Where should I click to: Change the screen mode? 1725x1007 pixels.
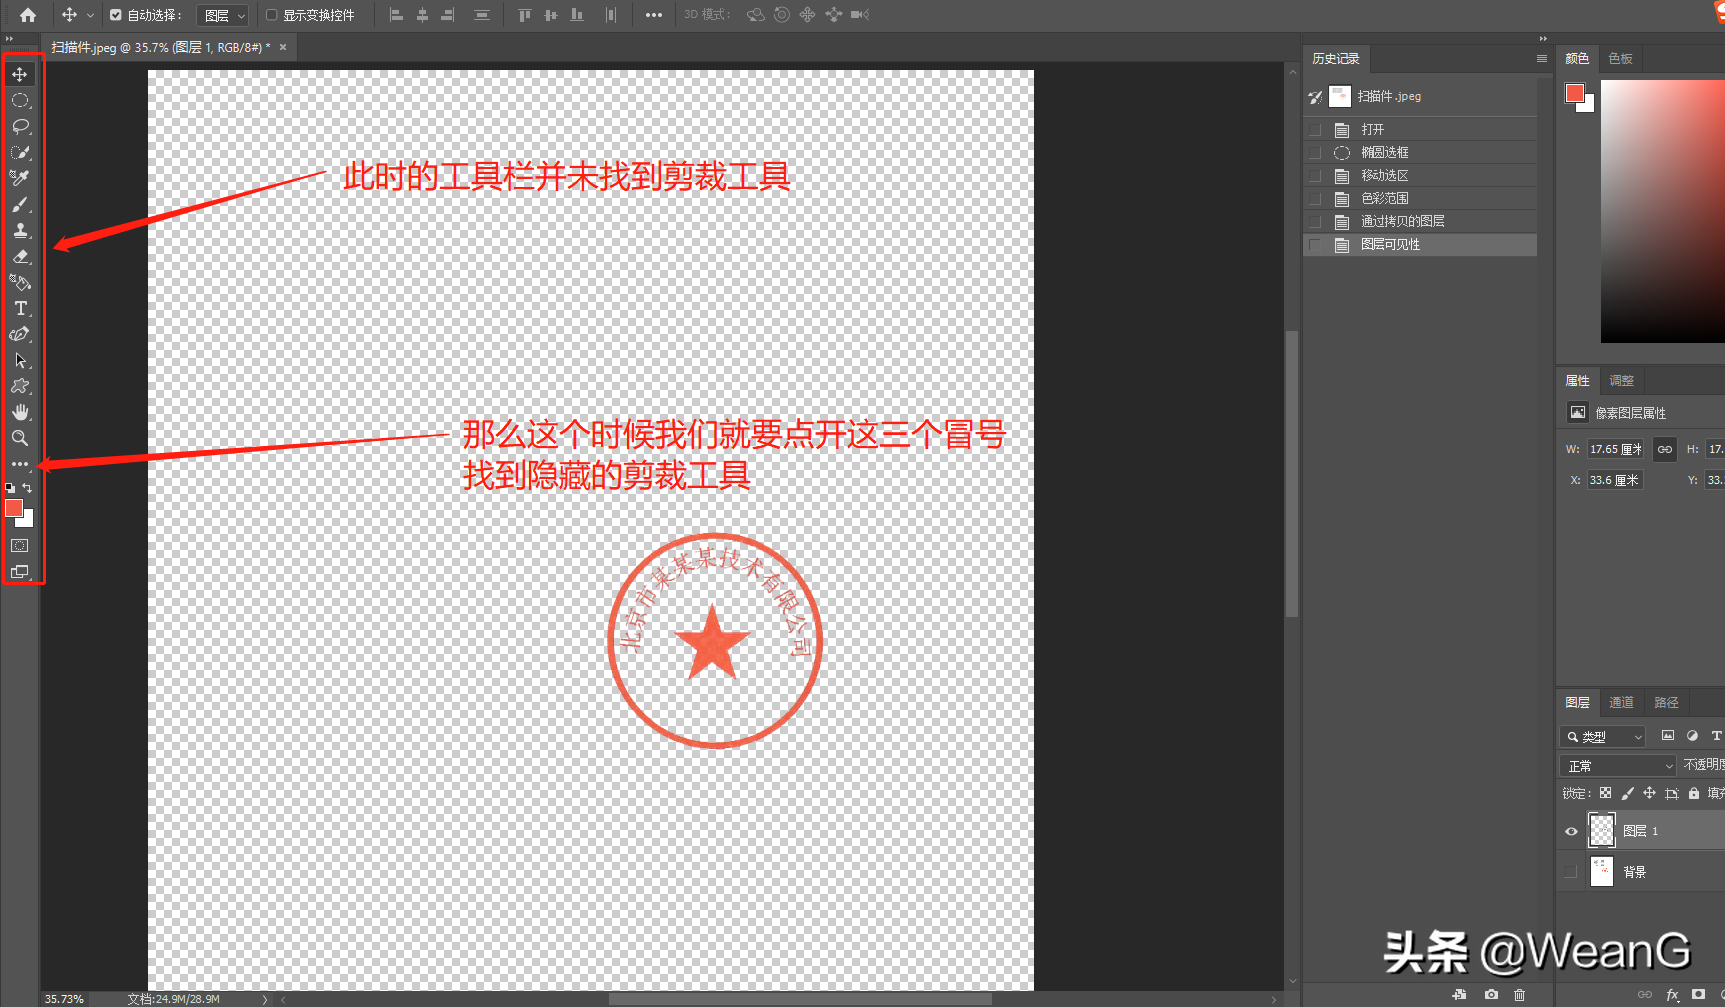click(x=20, y=572)
